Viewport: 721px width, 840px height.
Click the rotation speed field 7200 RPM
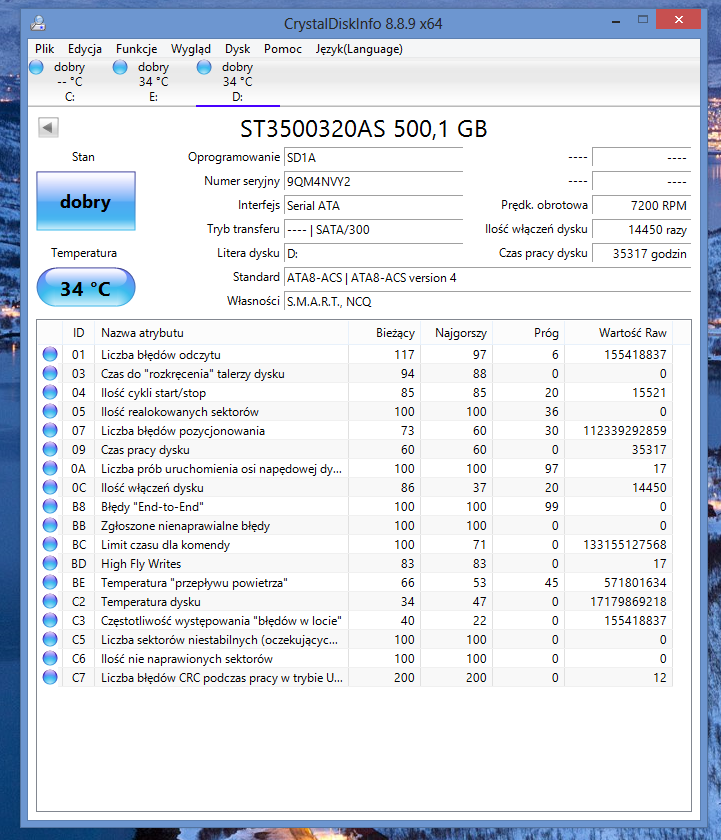[x=642, y=206]
